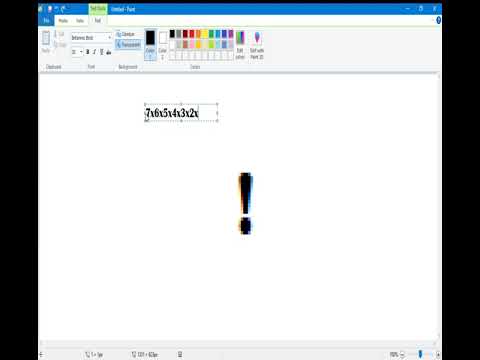Expand the font size dropdown
Image resolution: width=480 pixels, height=360 pixels.
pyautogui.click(x=81, y=52)
